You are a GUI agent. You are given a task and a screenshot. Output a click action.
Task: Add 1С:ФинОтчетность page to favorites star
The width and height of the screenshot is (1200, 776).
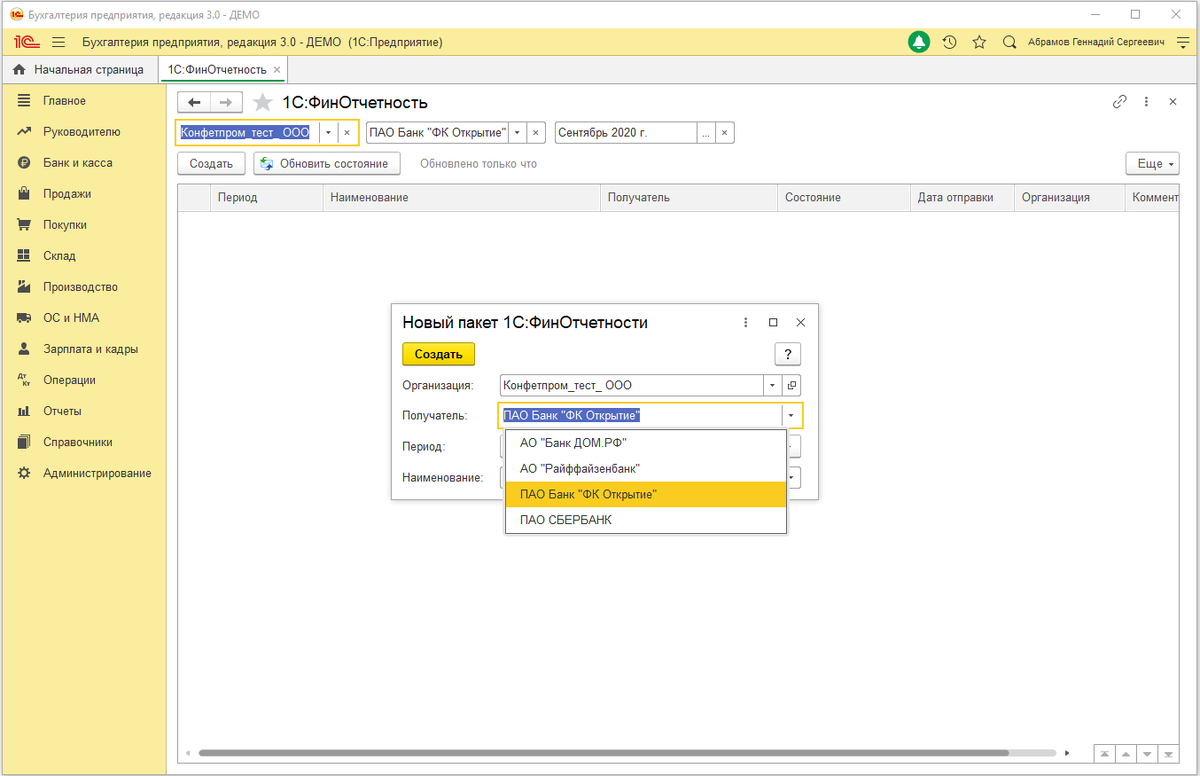point(263,102)
